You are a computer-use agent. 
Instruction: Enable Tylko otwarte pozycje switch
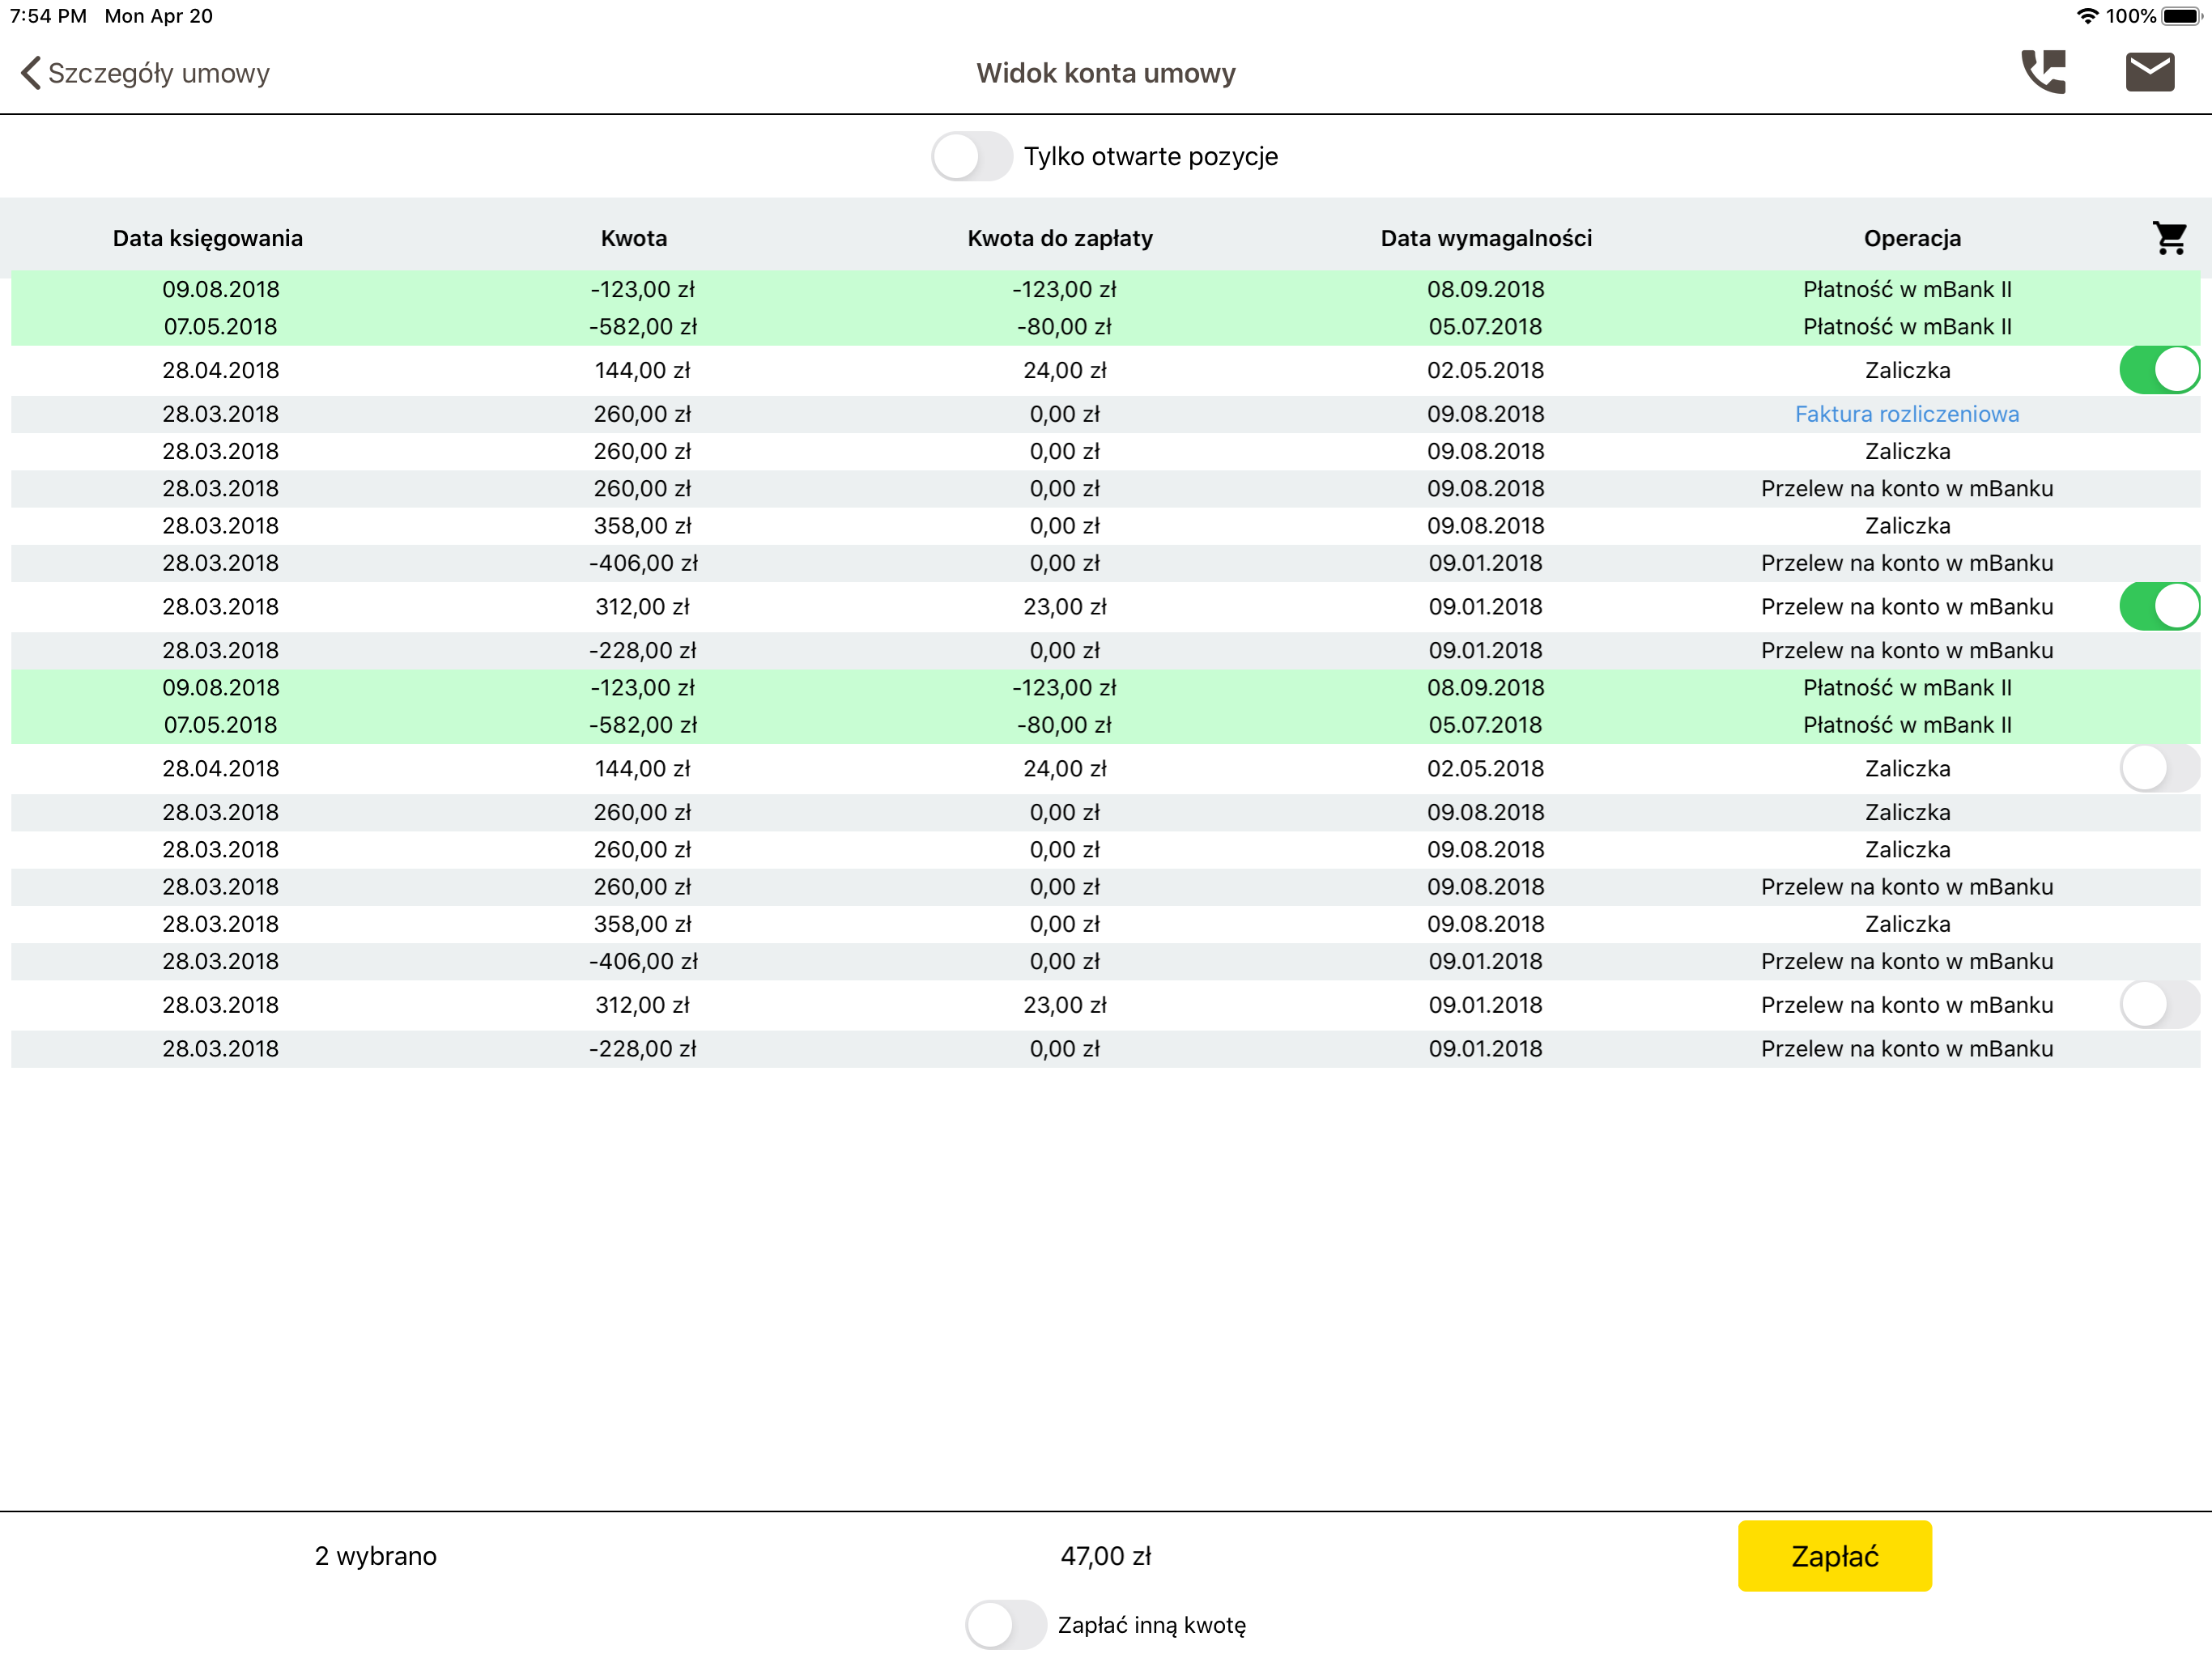pyautogui.click(x=971, y=157)
